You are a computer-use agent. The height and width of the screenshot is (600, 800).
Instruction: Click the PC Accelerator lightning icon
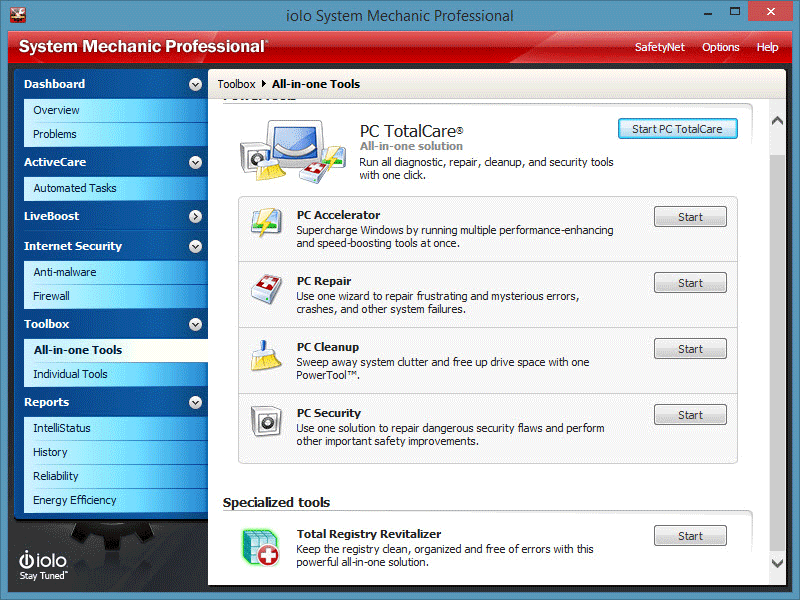point(266,222)
